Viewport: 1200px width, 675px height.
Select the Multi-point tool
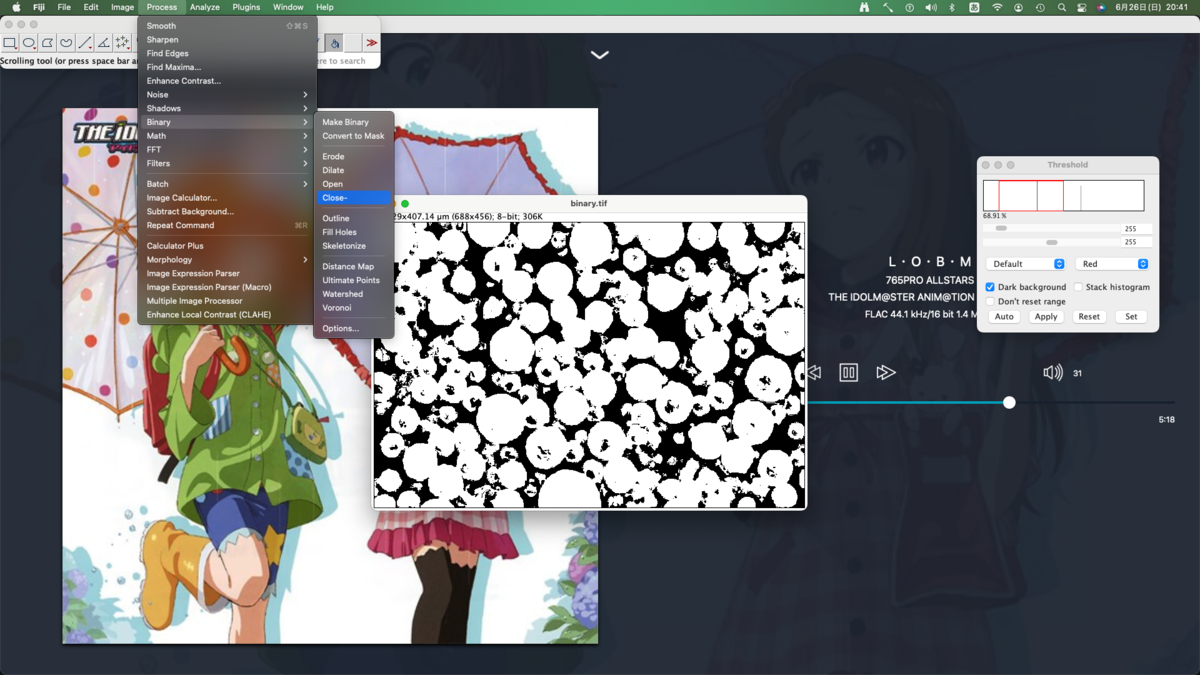[x=122, y=43]
